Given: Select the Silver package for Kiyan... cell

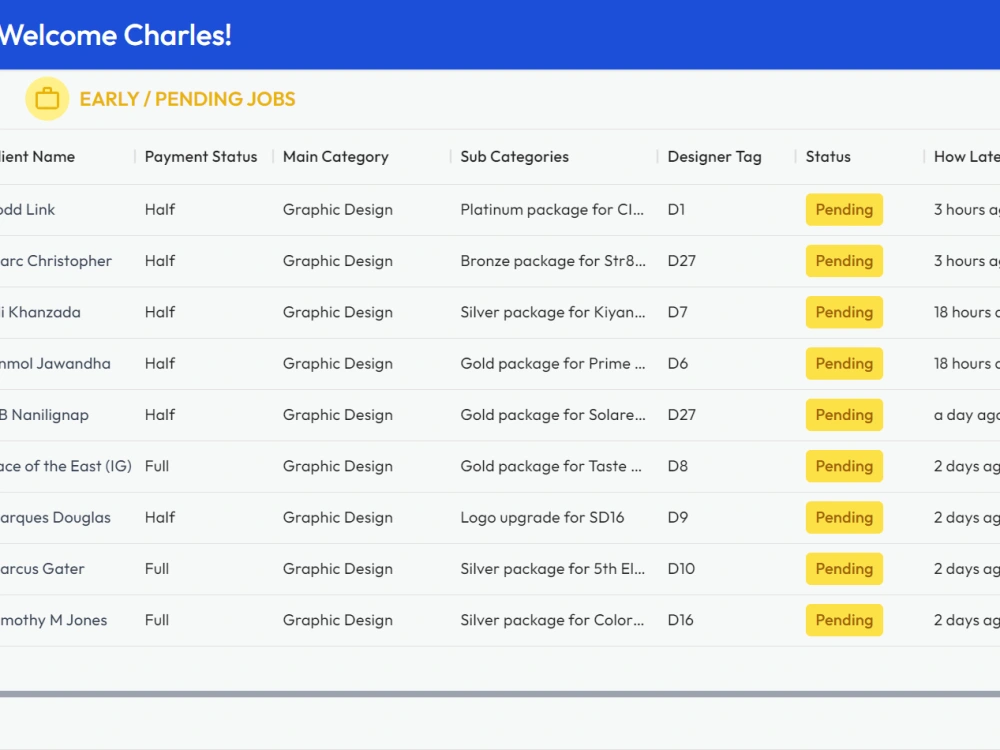Looking at the screenshot, I should 553,312.
